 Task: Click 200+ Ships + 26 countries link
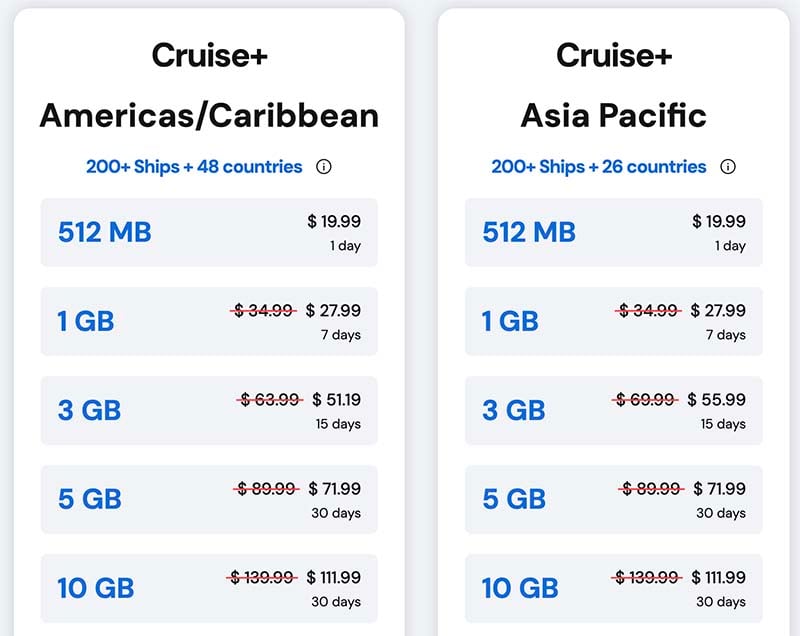tap(598, 167)
